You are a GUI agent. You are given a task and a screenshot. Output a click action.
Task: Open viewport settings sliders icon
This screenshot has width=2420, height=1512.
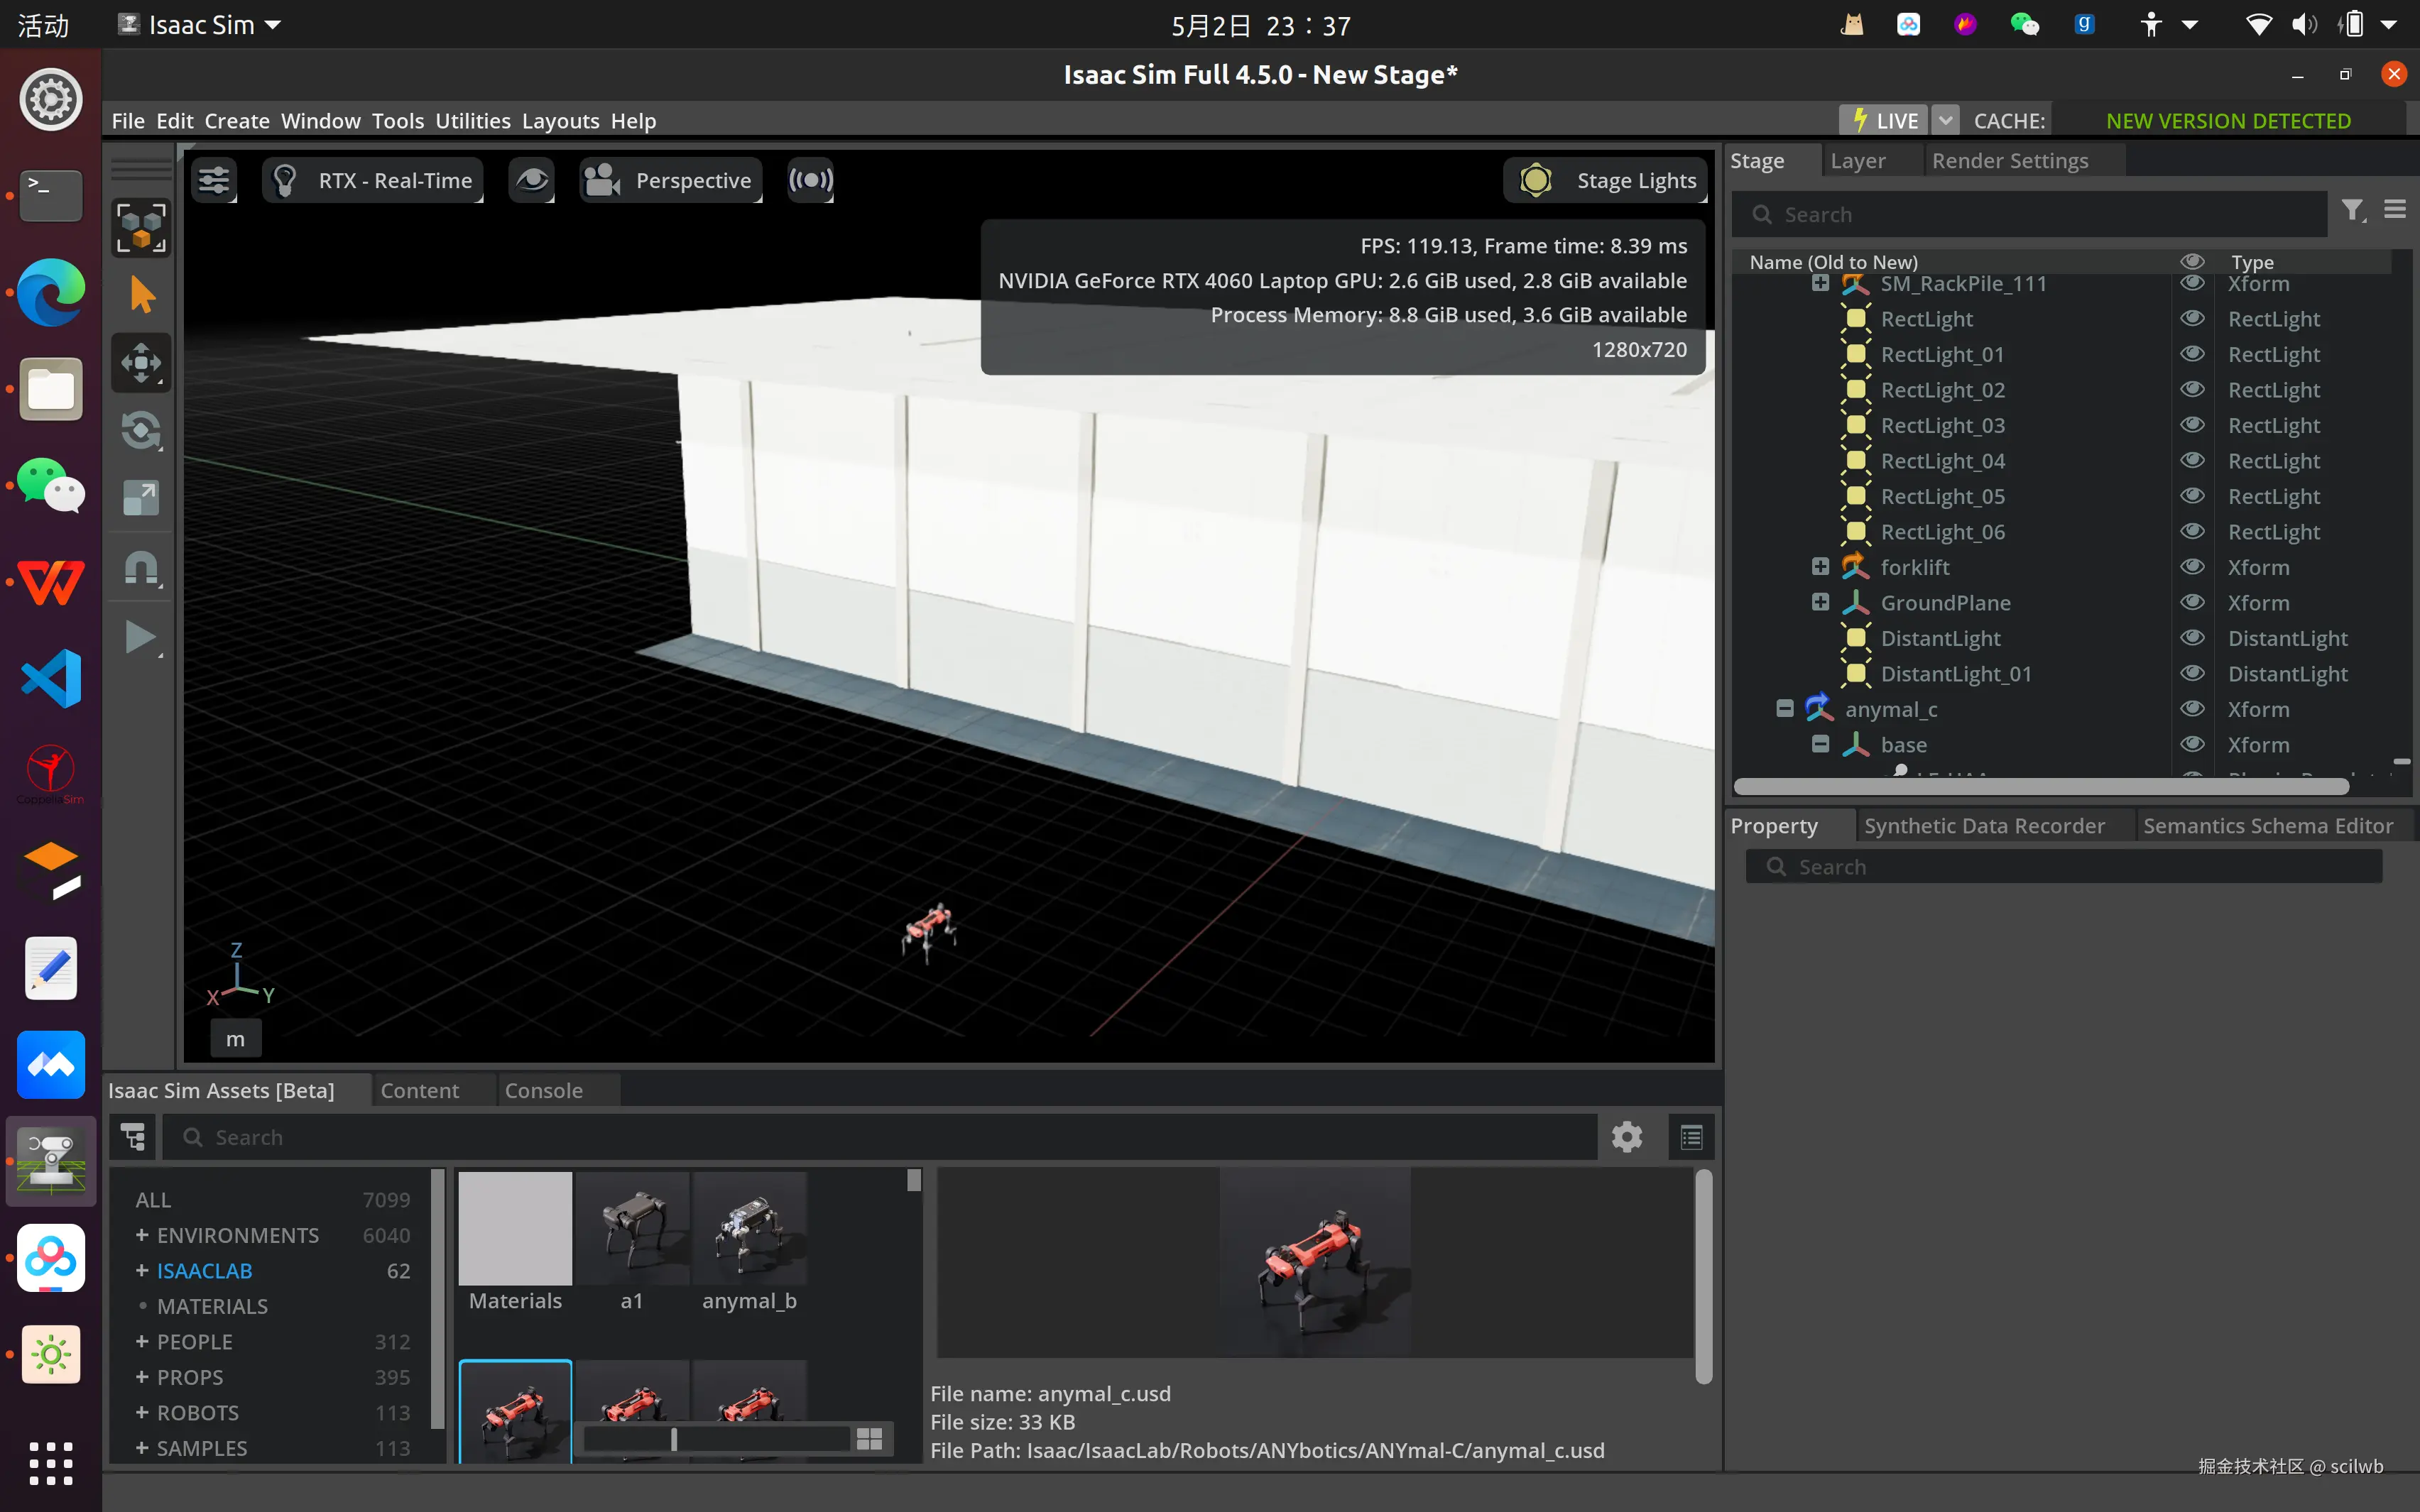pos(214,180)
